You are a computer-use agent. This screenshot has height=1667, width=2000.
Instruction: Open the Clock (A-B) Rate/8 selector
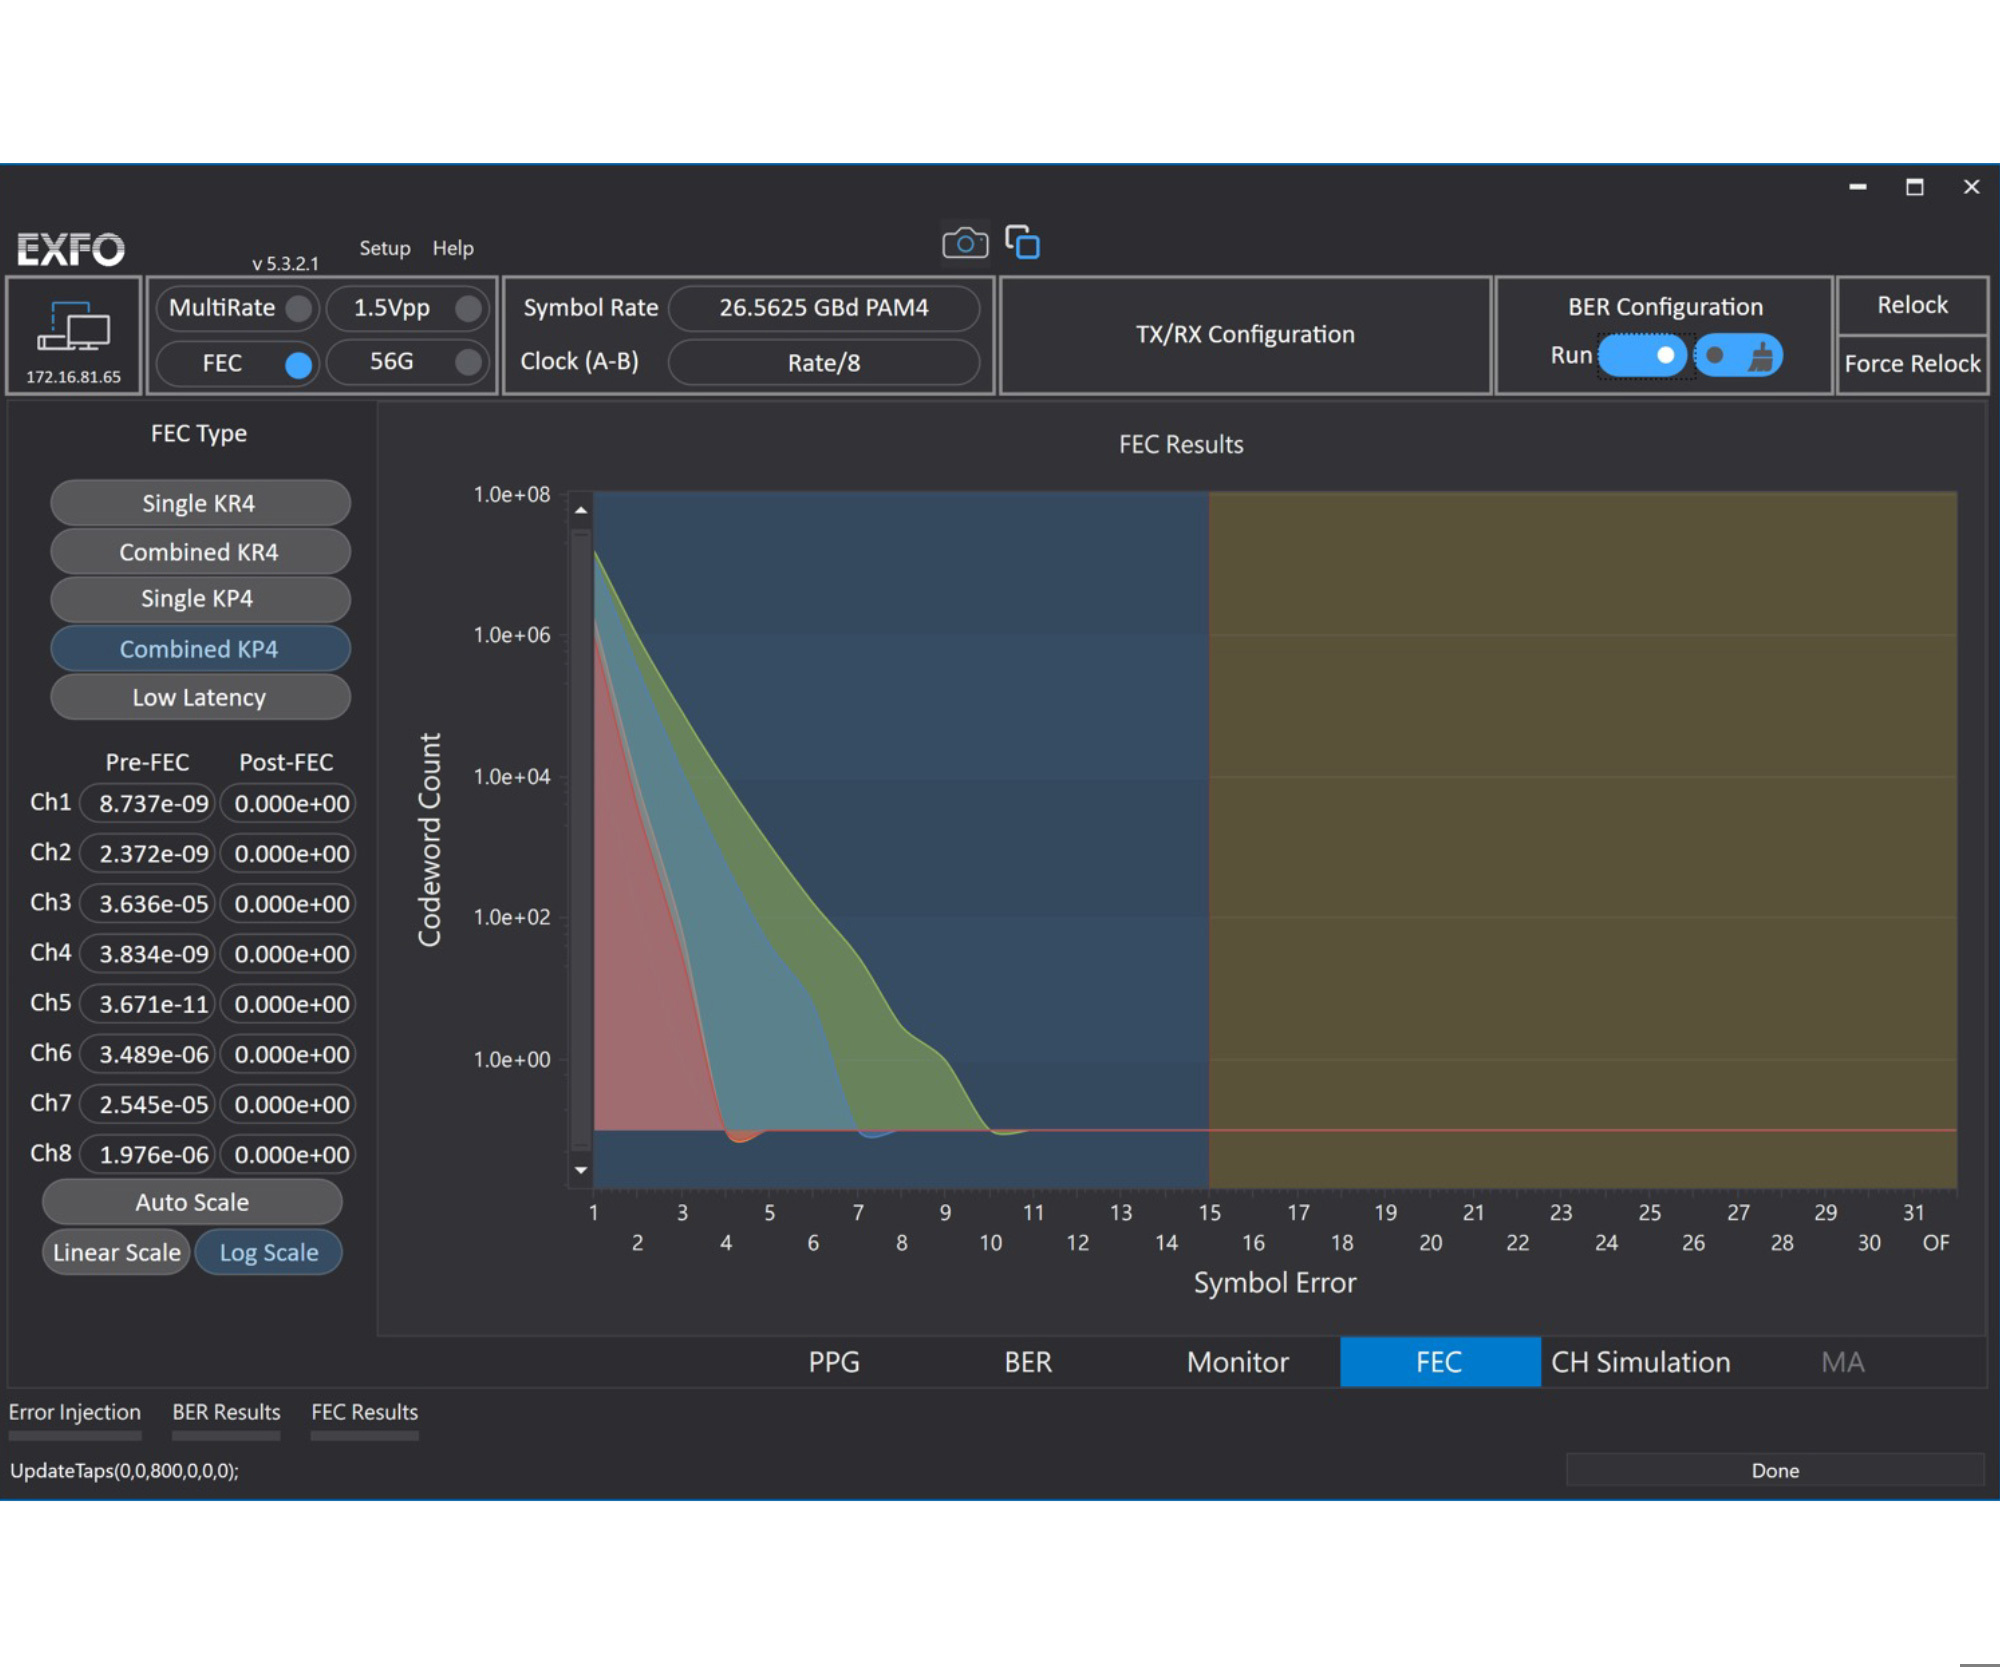(x=823, y=362)
